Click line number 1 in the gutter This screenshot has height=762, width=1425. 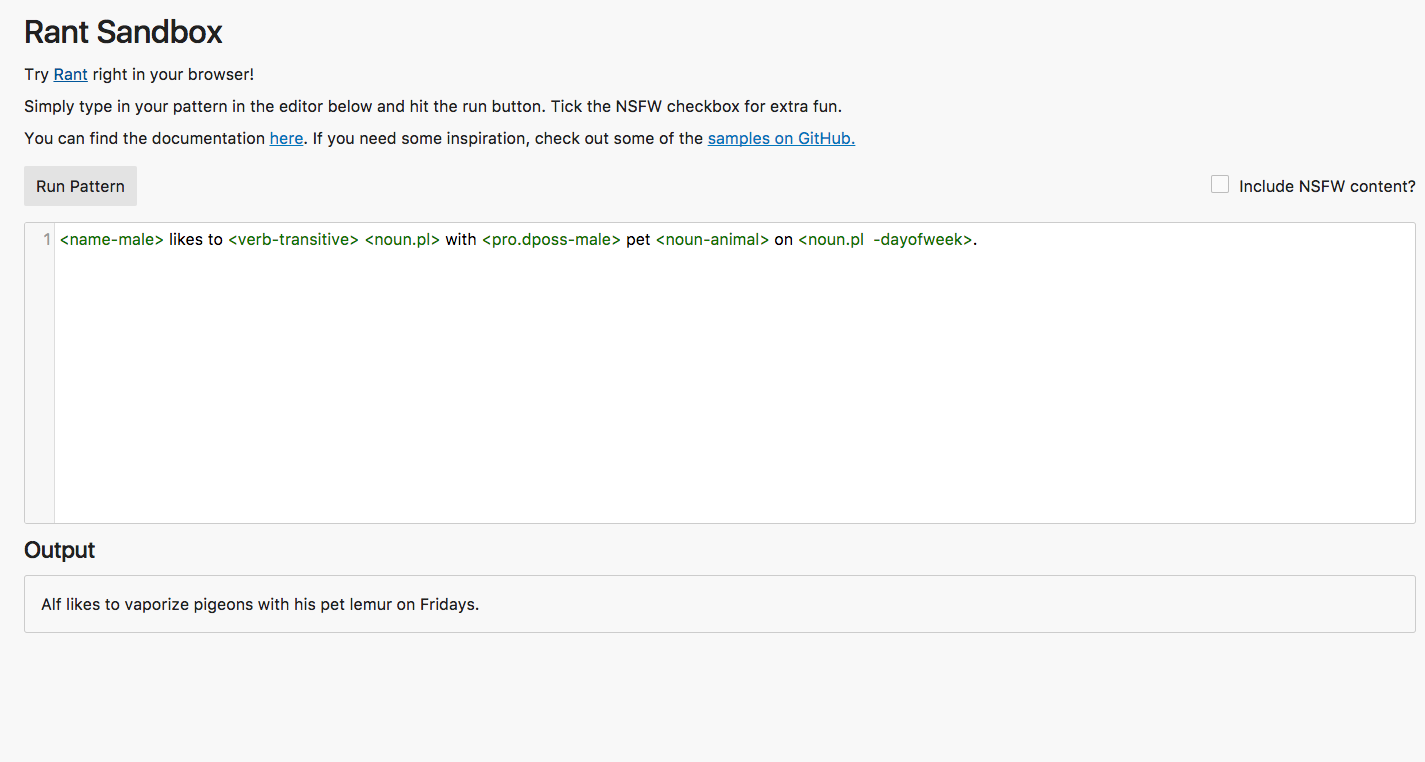coord(46,240)
